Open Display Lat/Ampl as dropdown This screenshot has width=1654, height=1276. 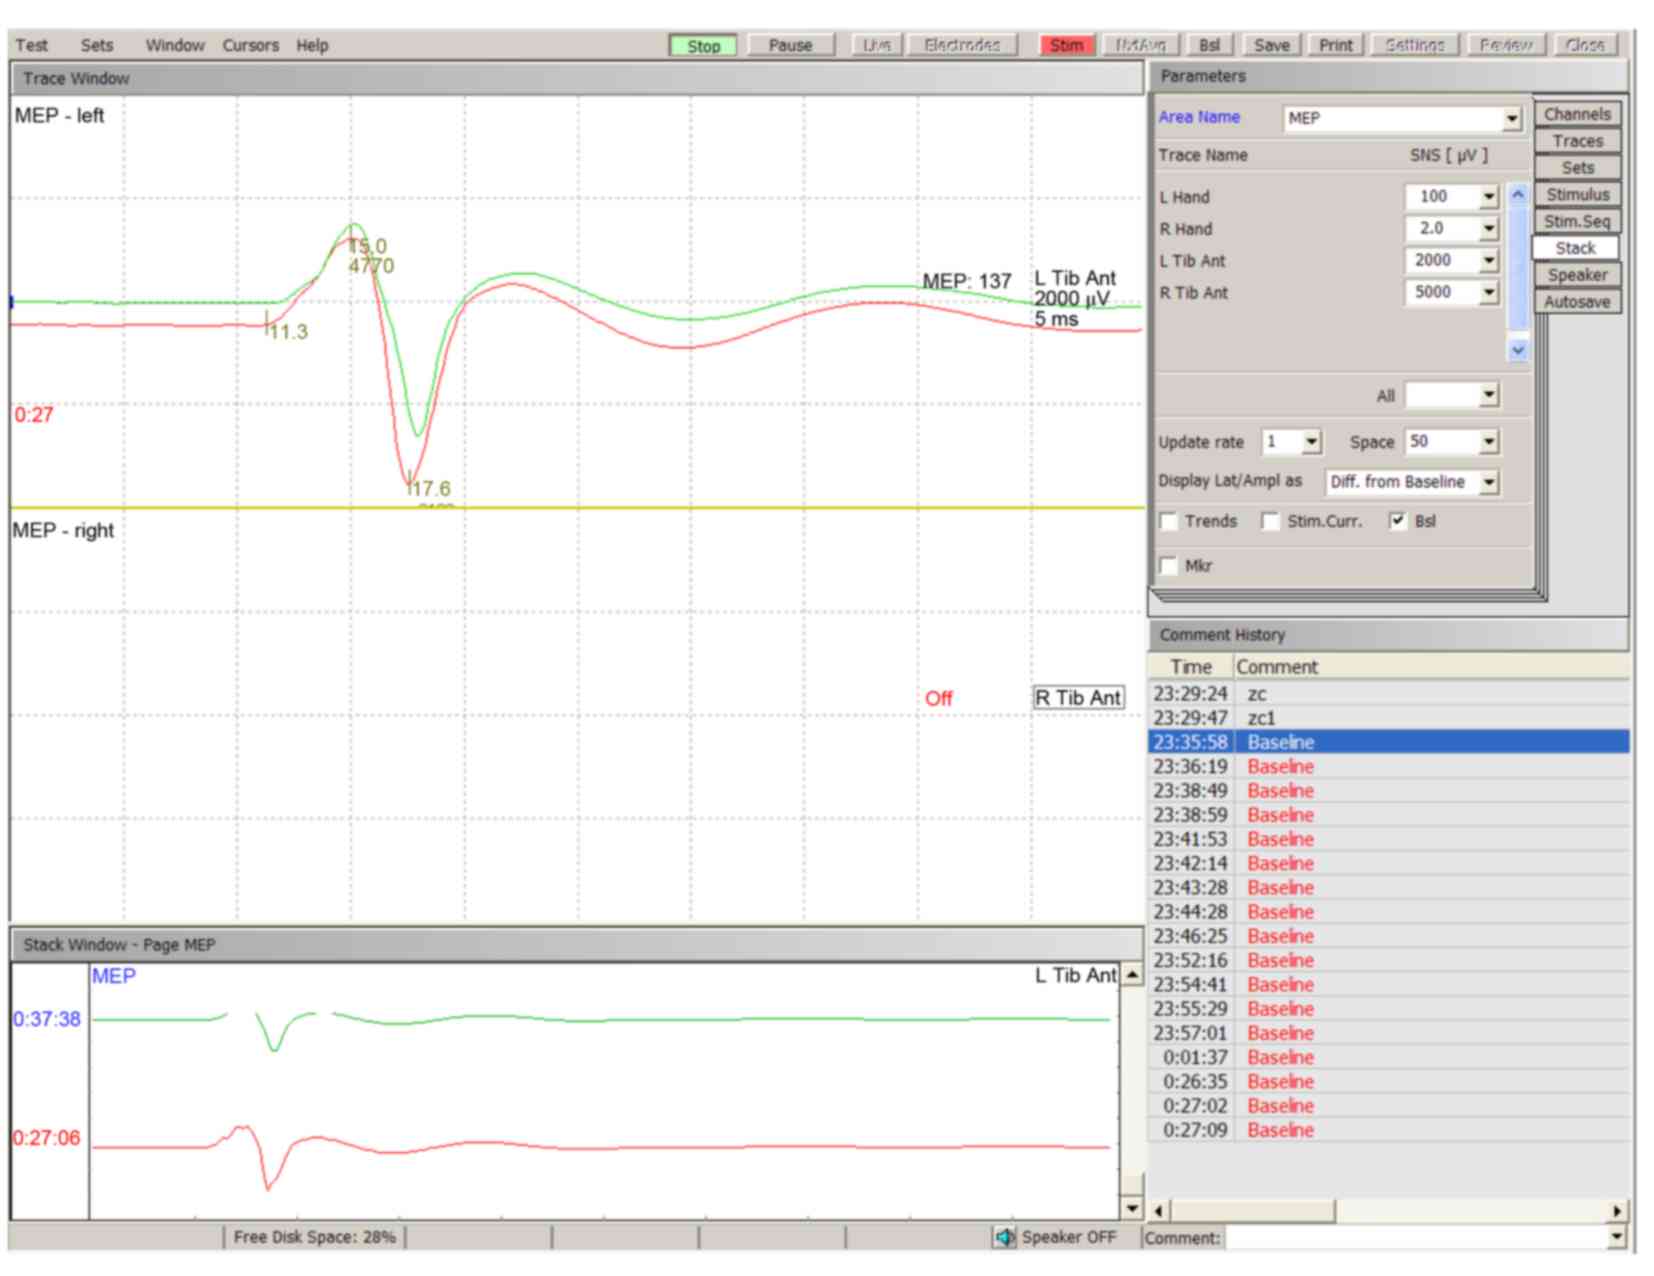1488,482
